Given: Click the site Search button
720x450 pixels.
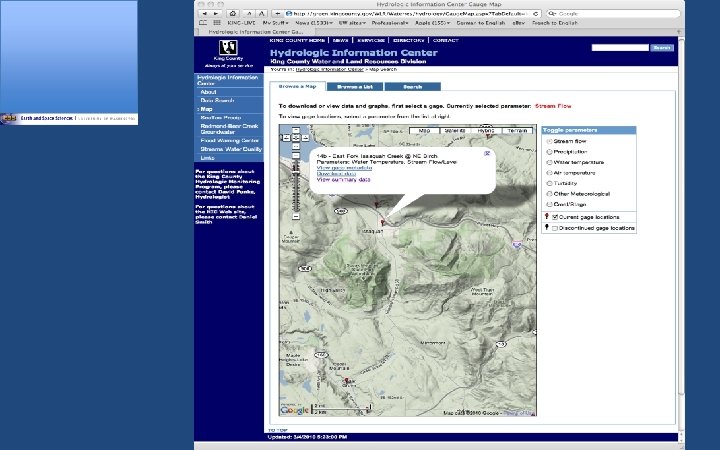Looking at the screenshot, I should click(x=662, y=48).
